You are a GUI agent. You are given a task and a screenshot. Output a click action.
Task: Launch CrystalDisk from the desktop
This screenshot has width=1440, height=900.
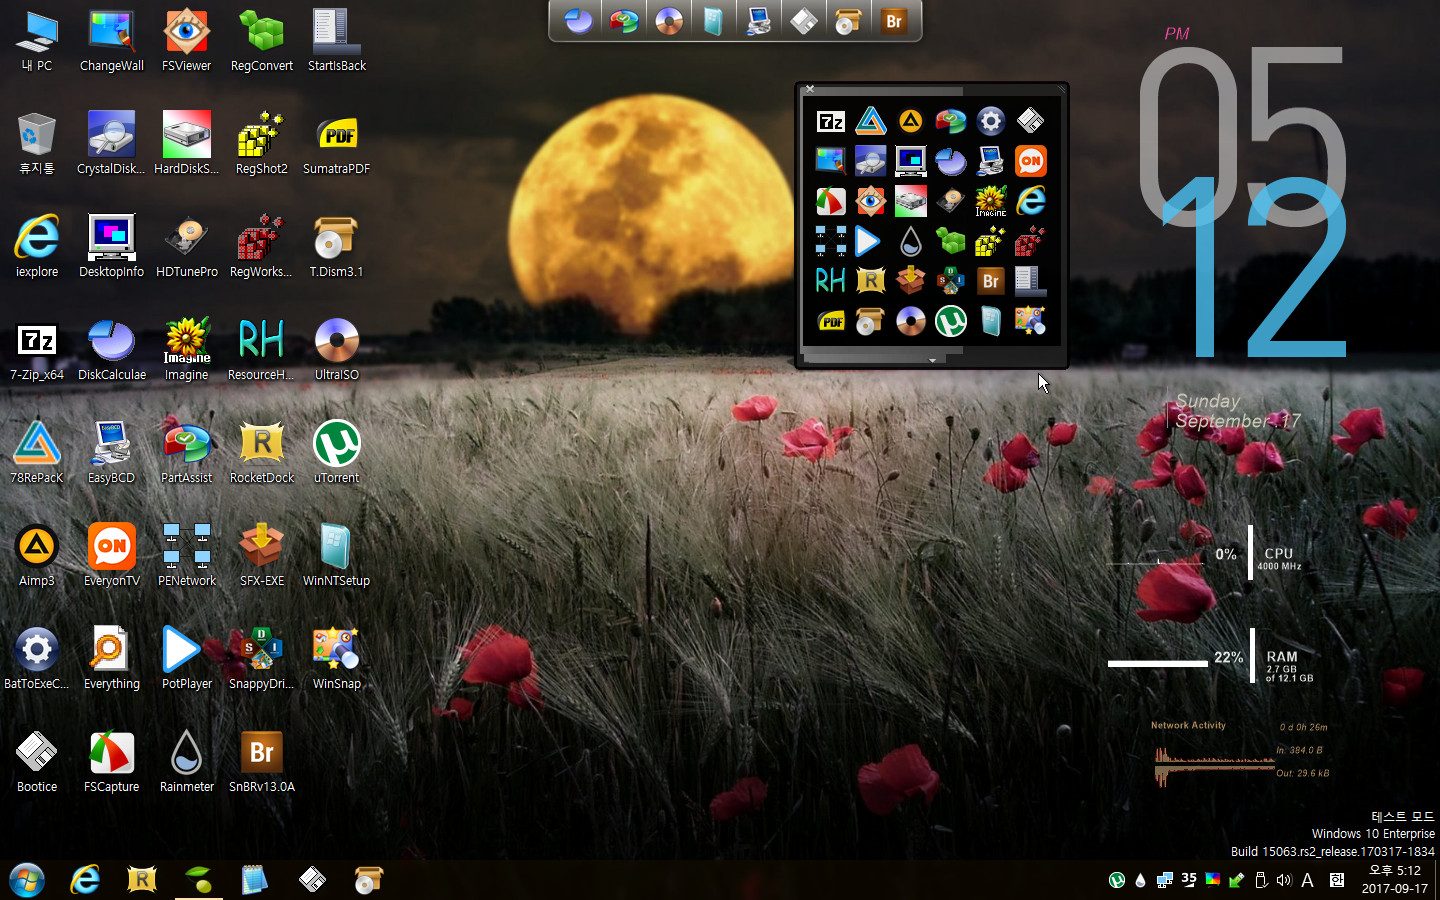coord(112,144)
